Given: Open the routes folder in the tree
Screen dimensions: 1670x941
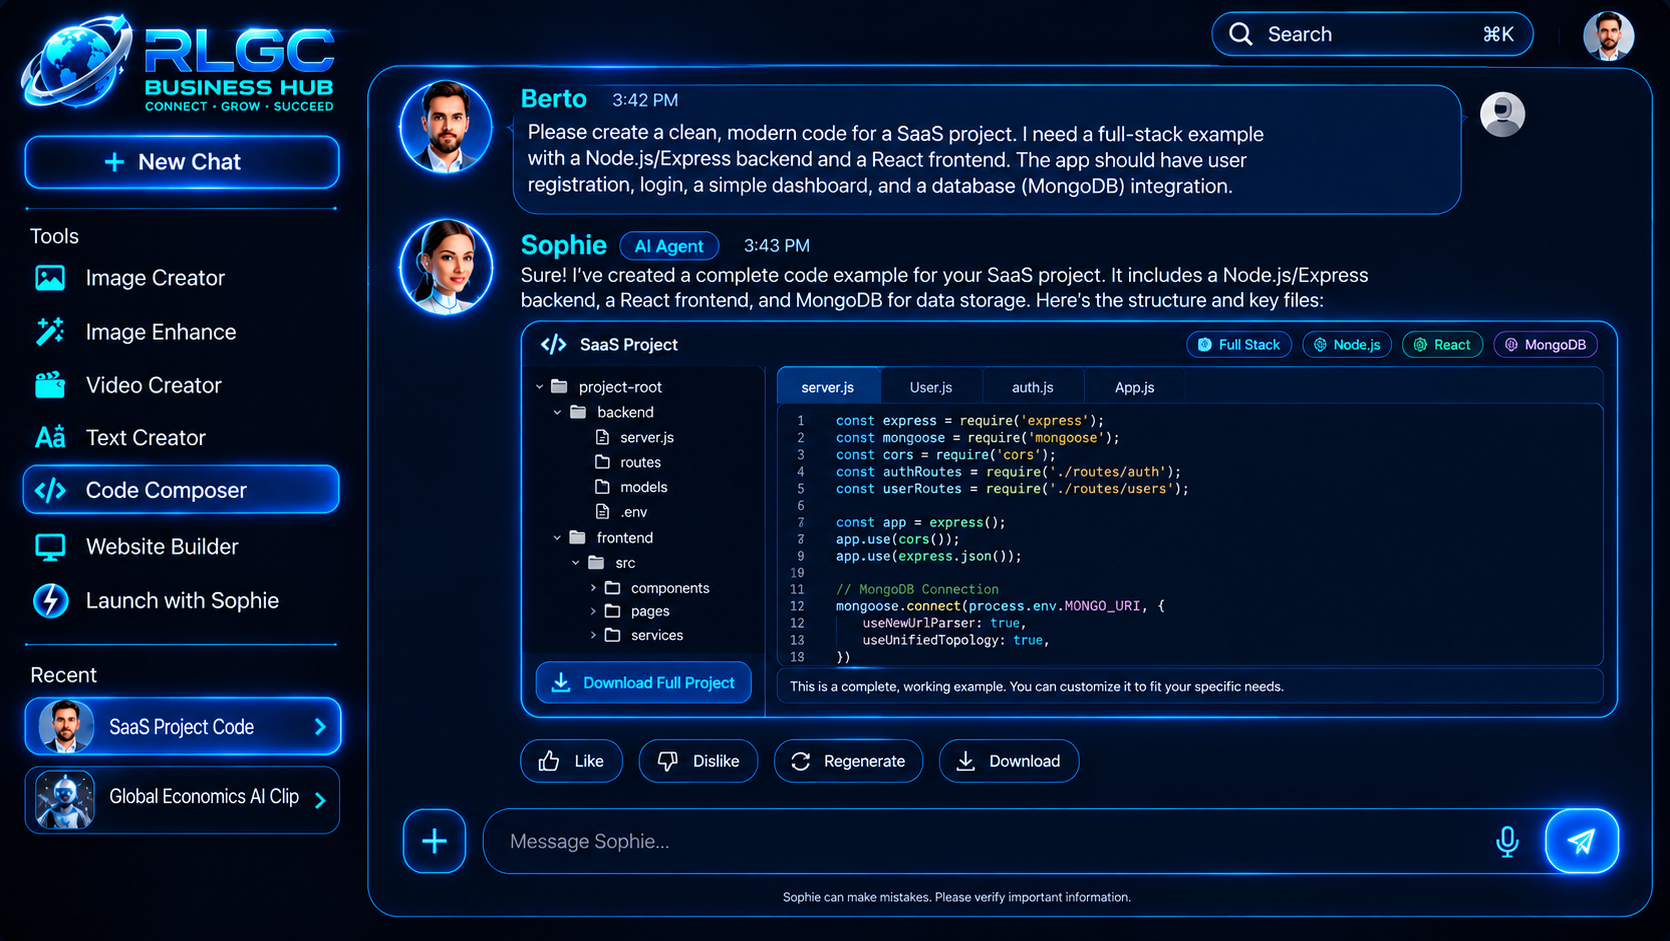Looking at the screenshot, I should (x=628, y=462).
